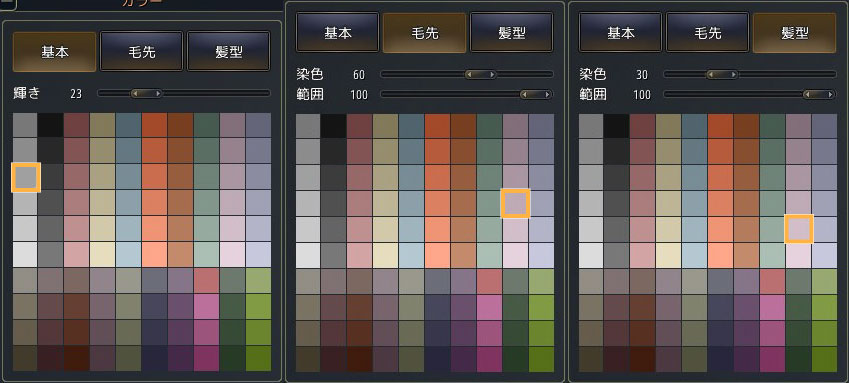Click the 輝き label in left panel
Viewport: 849px width, 383px height.
pos(27,93)
